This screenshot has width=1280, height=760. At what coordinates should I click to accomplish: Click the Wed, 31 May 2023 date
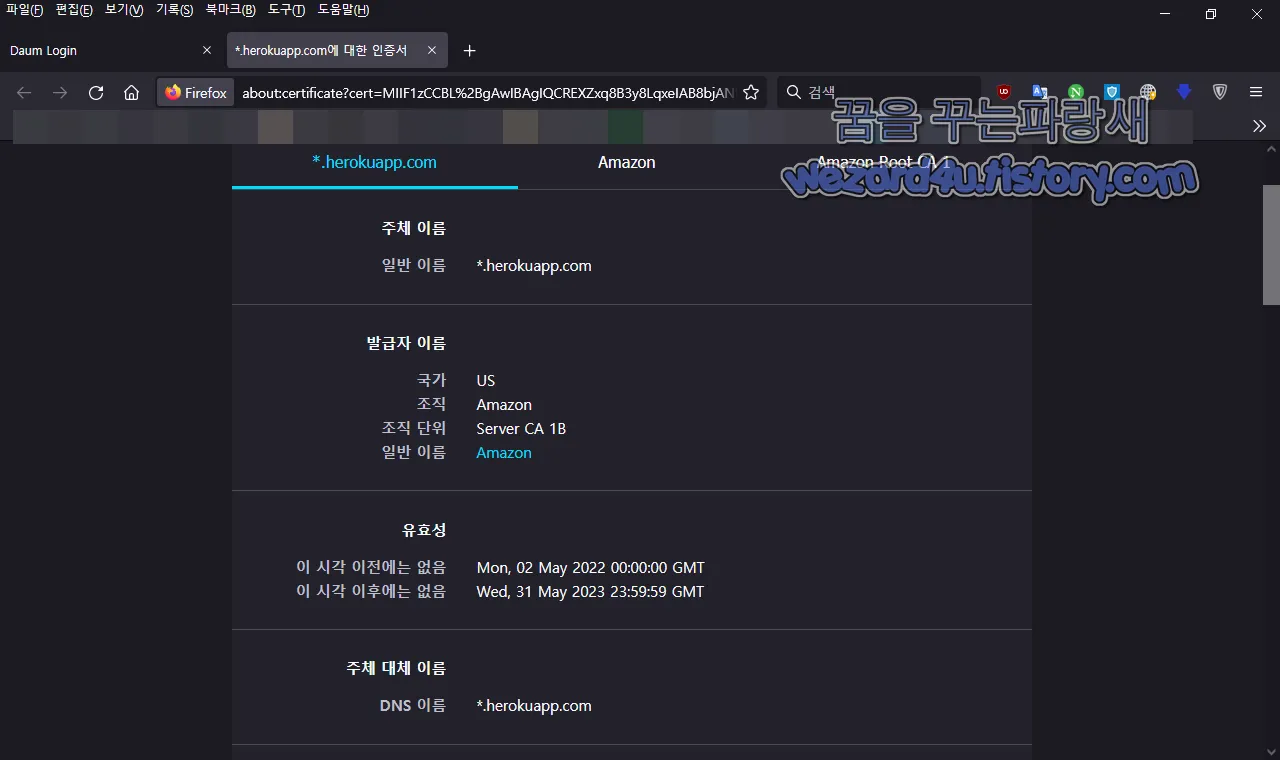pyautogui.click(x=590, y=592)
